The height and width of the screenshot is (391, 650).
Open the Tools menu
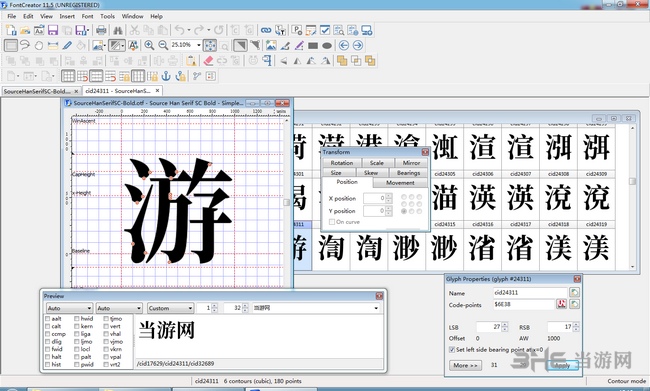107,16
